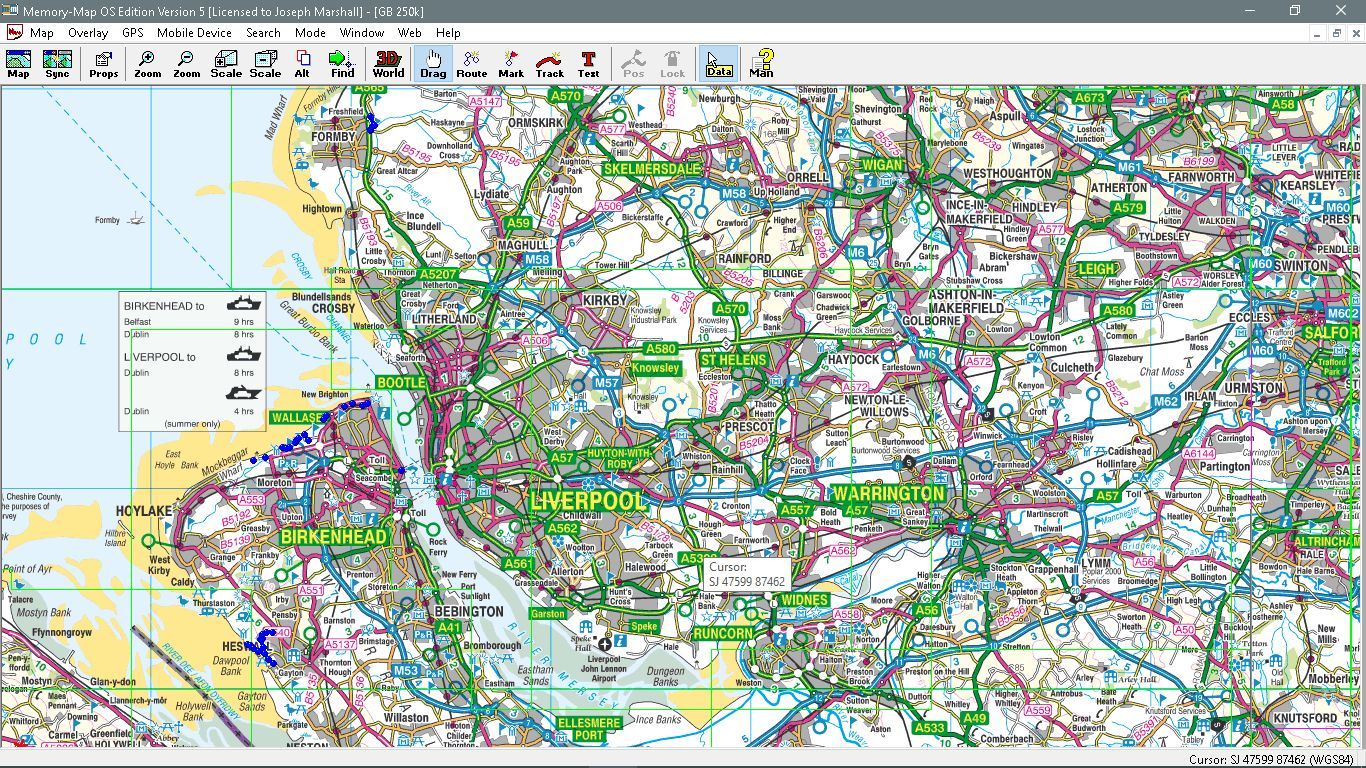Click the Zoom in magnifier with plus

[x=147, y=64]
